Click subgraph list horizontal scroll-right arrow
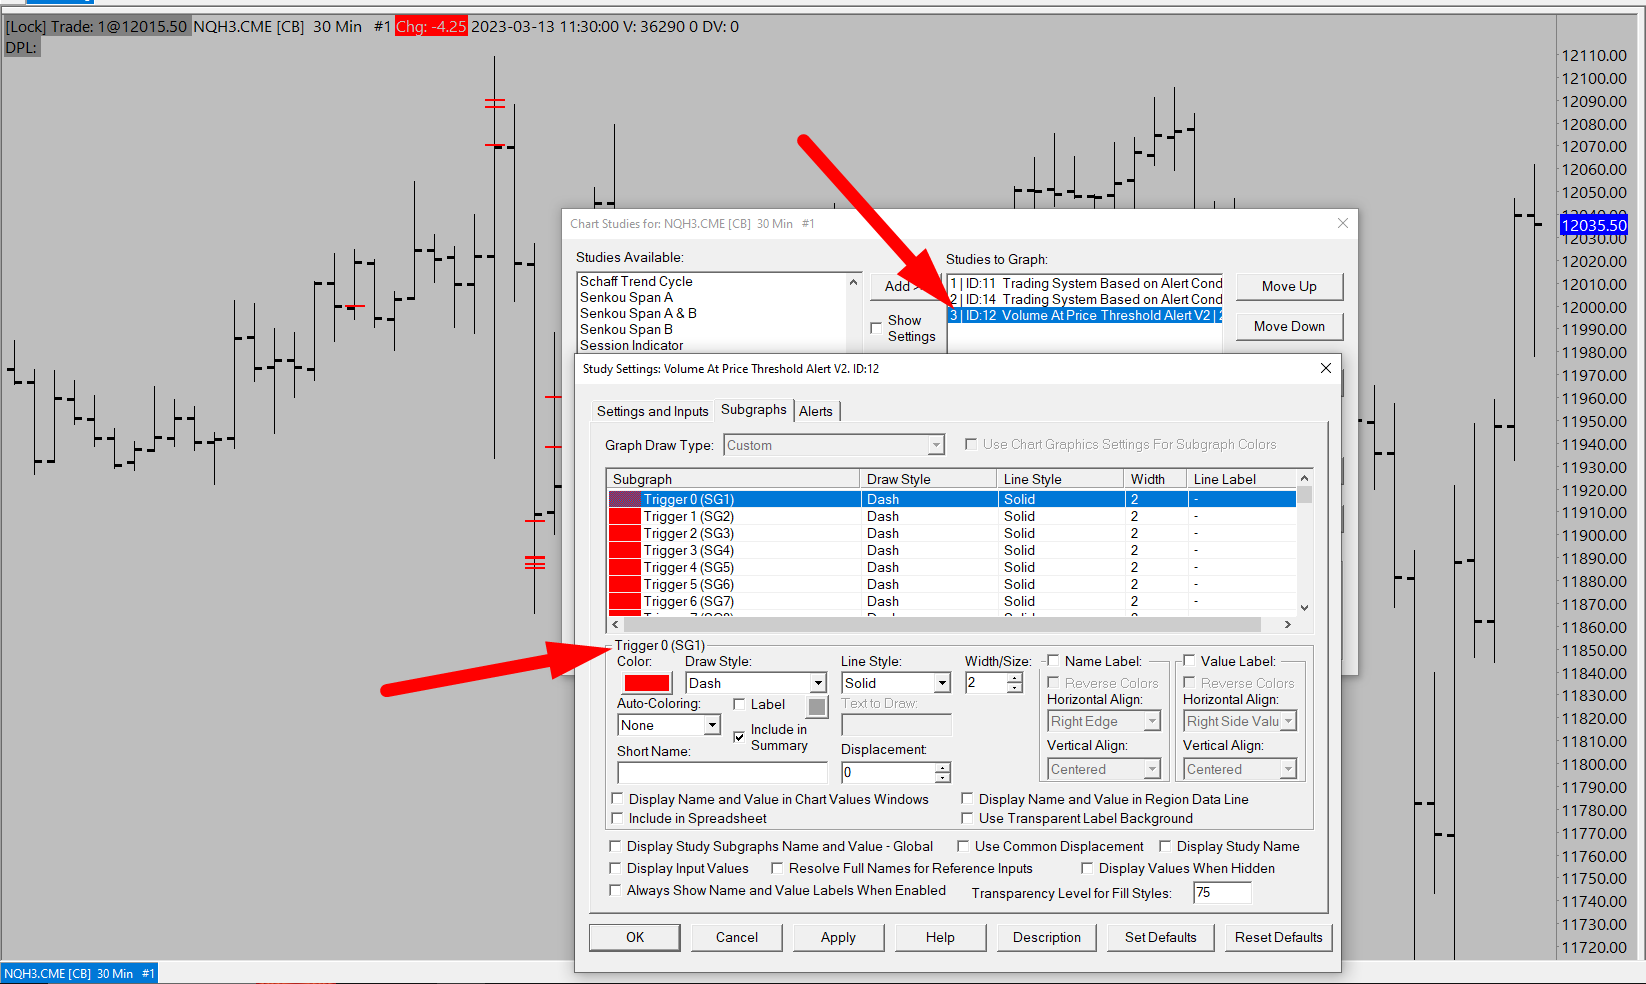Image resolution: width=1646 pixels, height=984 pixels. 1288,624
